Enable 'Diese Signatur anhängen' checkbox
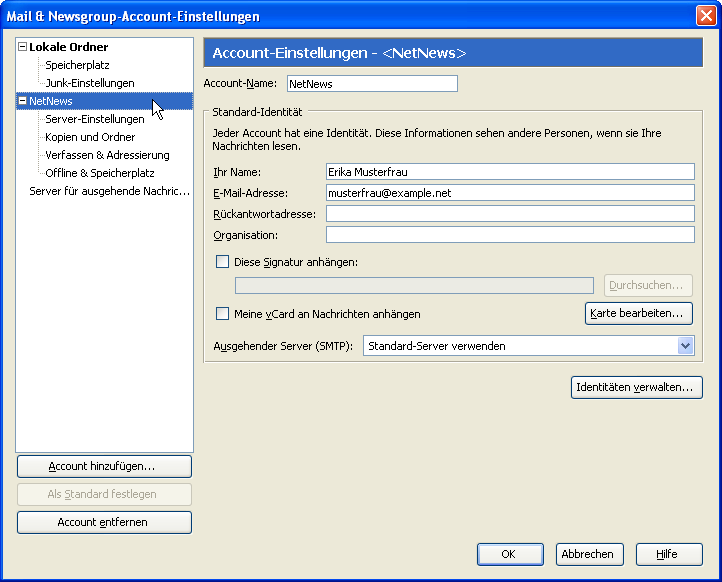The height and width of the screenshot is (582, 722). click(x=223, y=262)
